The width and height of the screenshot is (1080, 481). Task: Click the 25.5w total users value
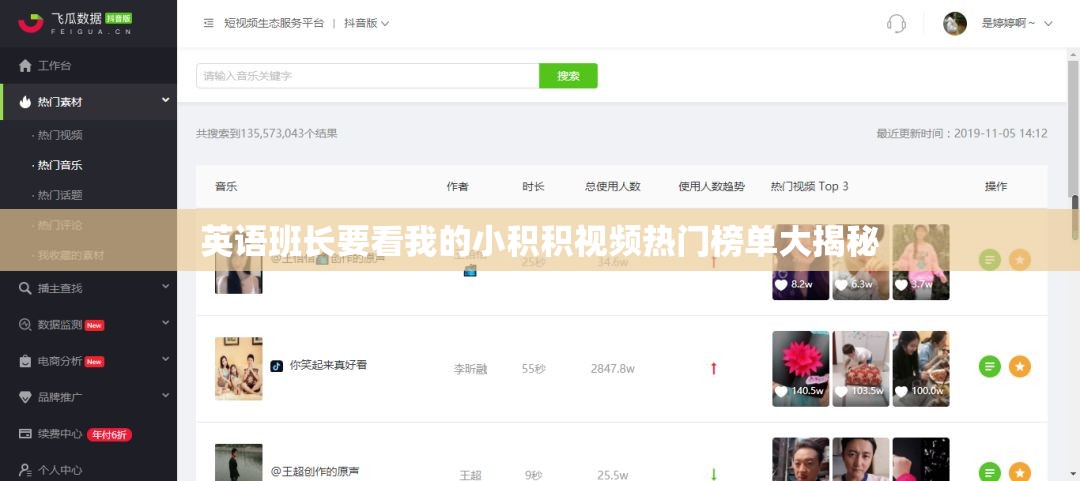[612, 475]
